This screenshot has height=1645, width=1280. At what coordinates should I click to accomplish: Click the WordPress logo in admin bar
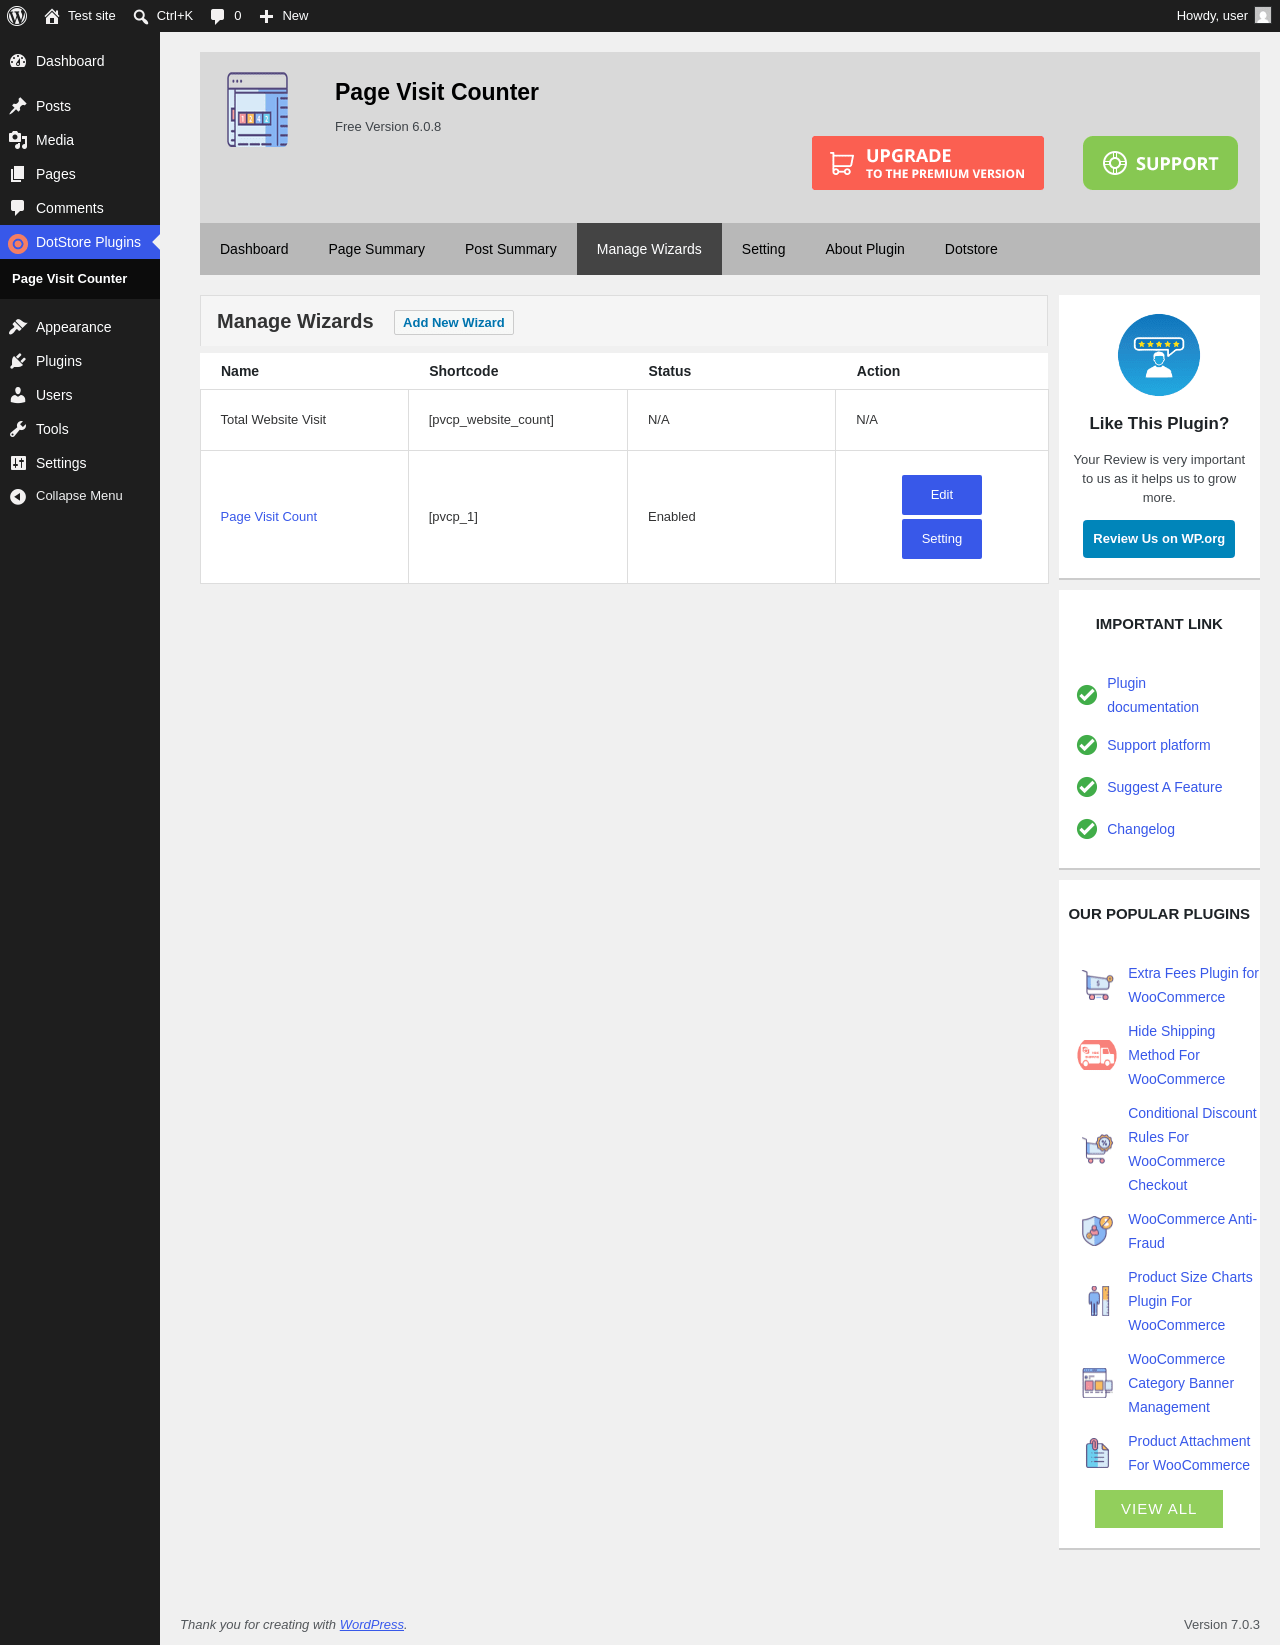[x=17, y=16]
